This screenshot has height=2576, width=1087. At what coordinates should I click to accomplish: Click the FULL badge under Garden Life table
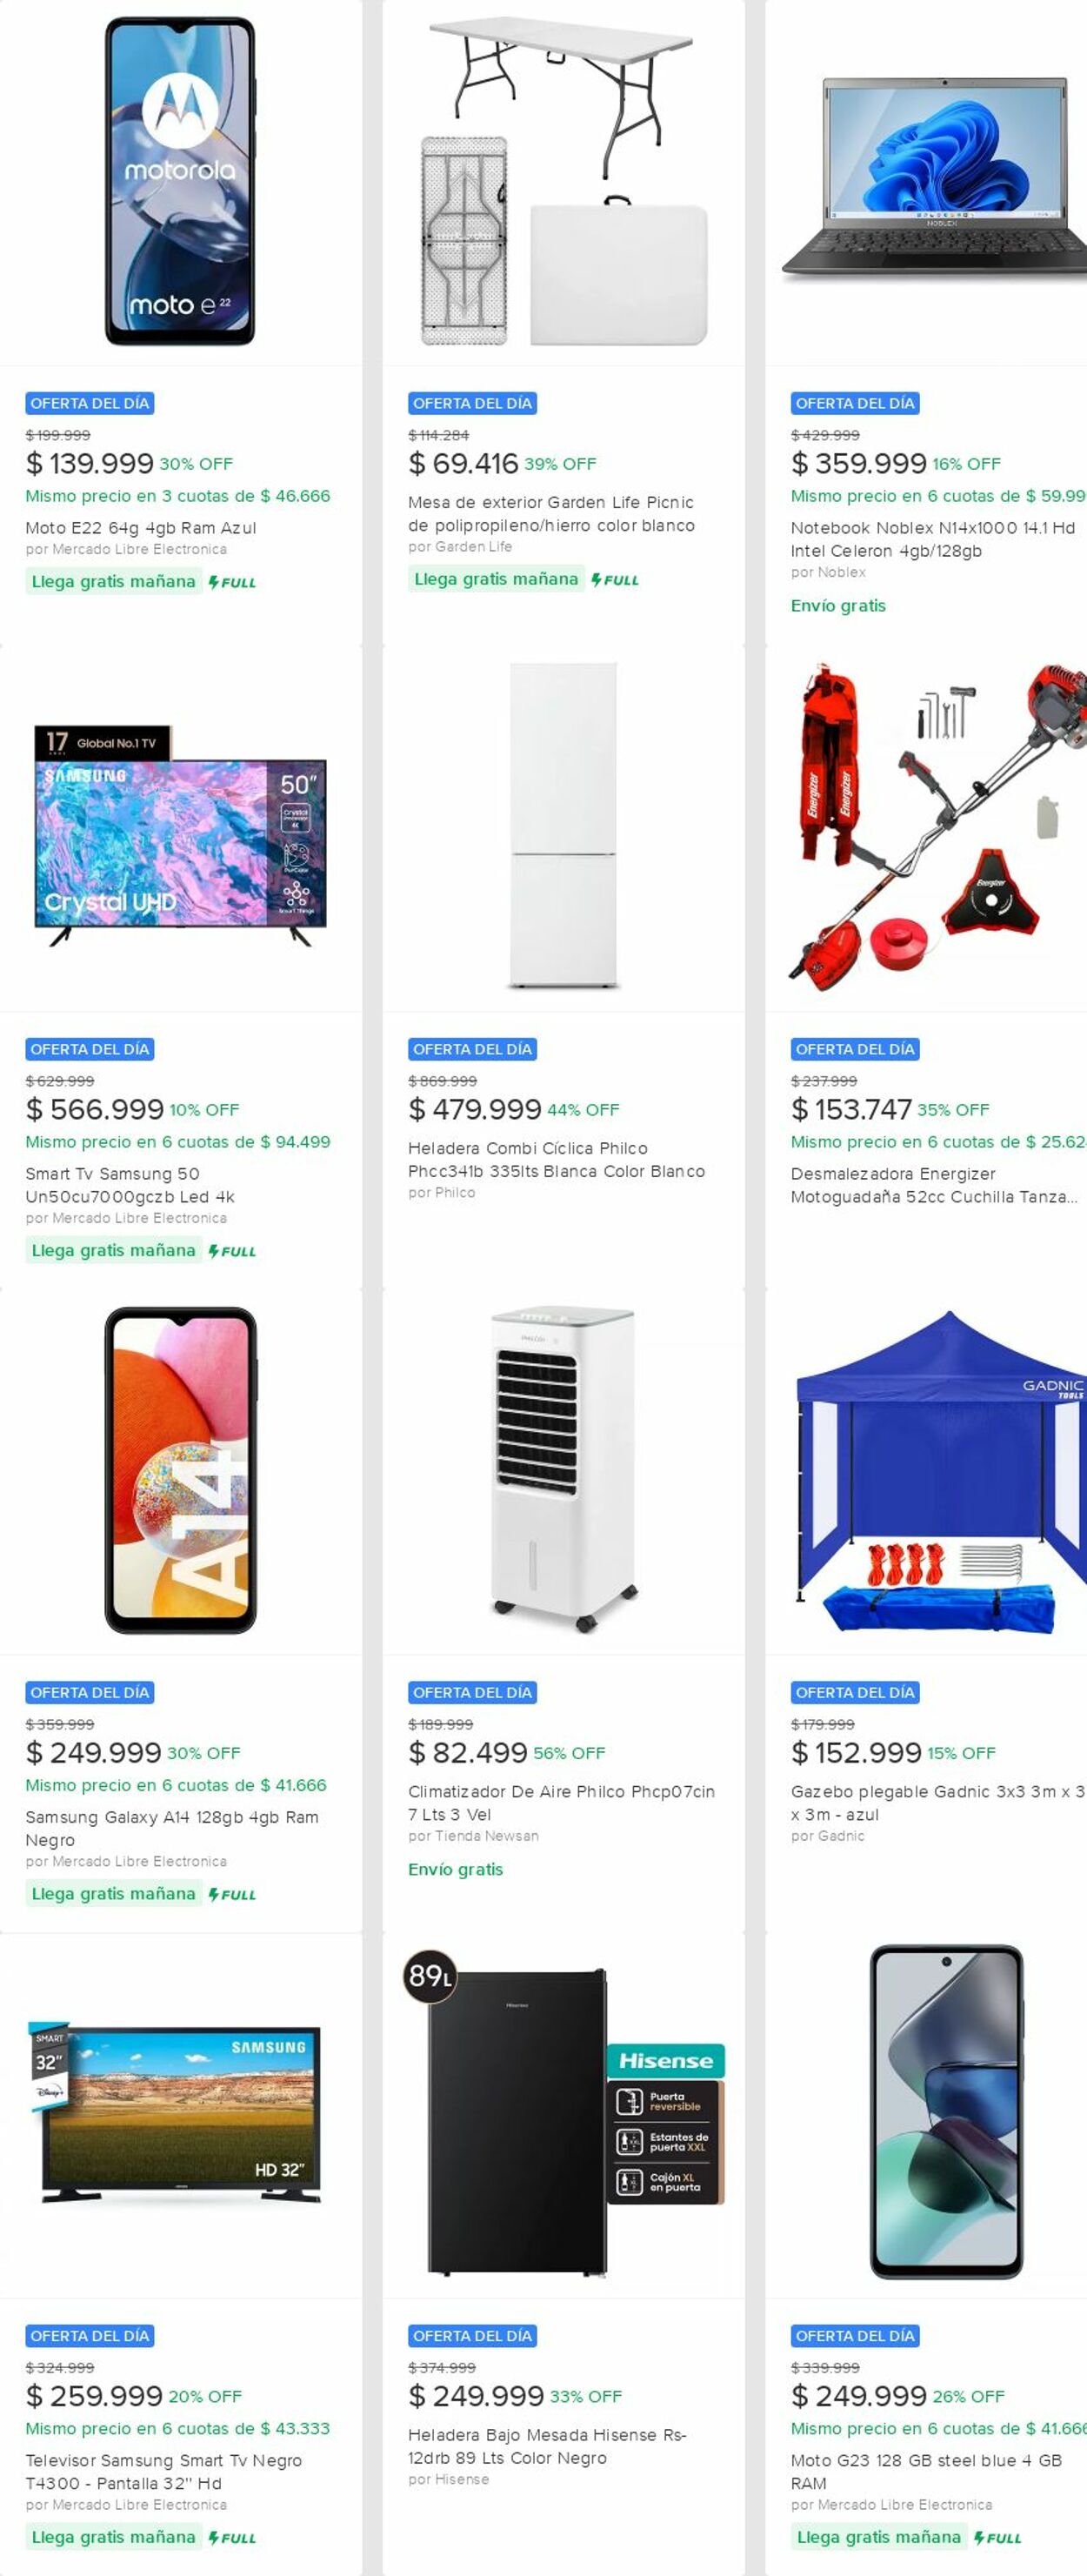click(615, 580)
